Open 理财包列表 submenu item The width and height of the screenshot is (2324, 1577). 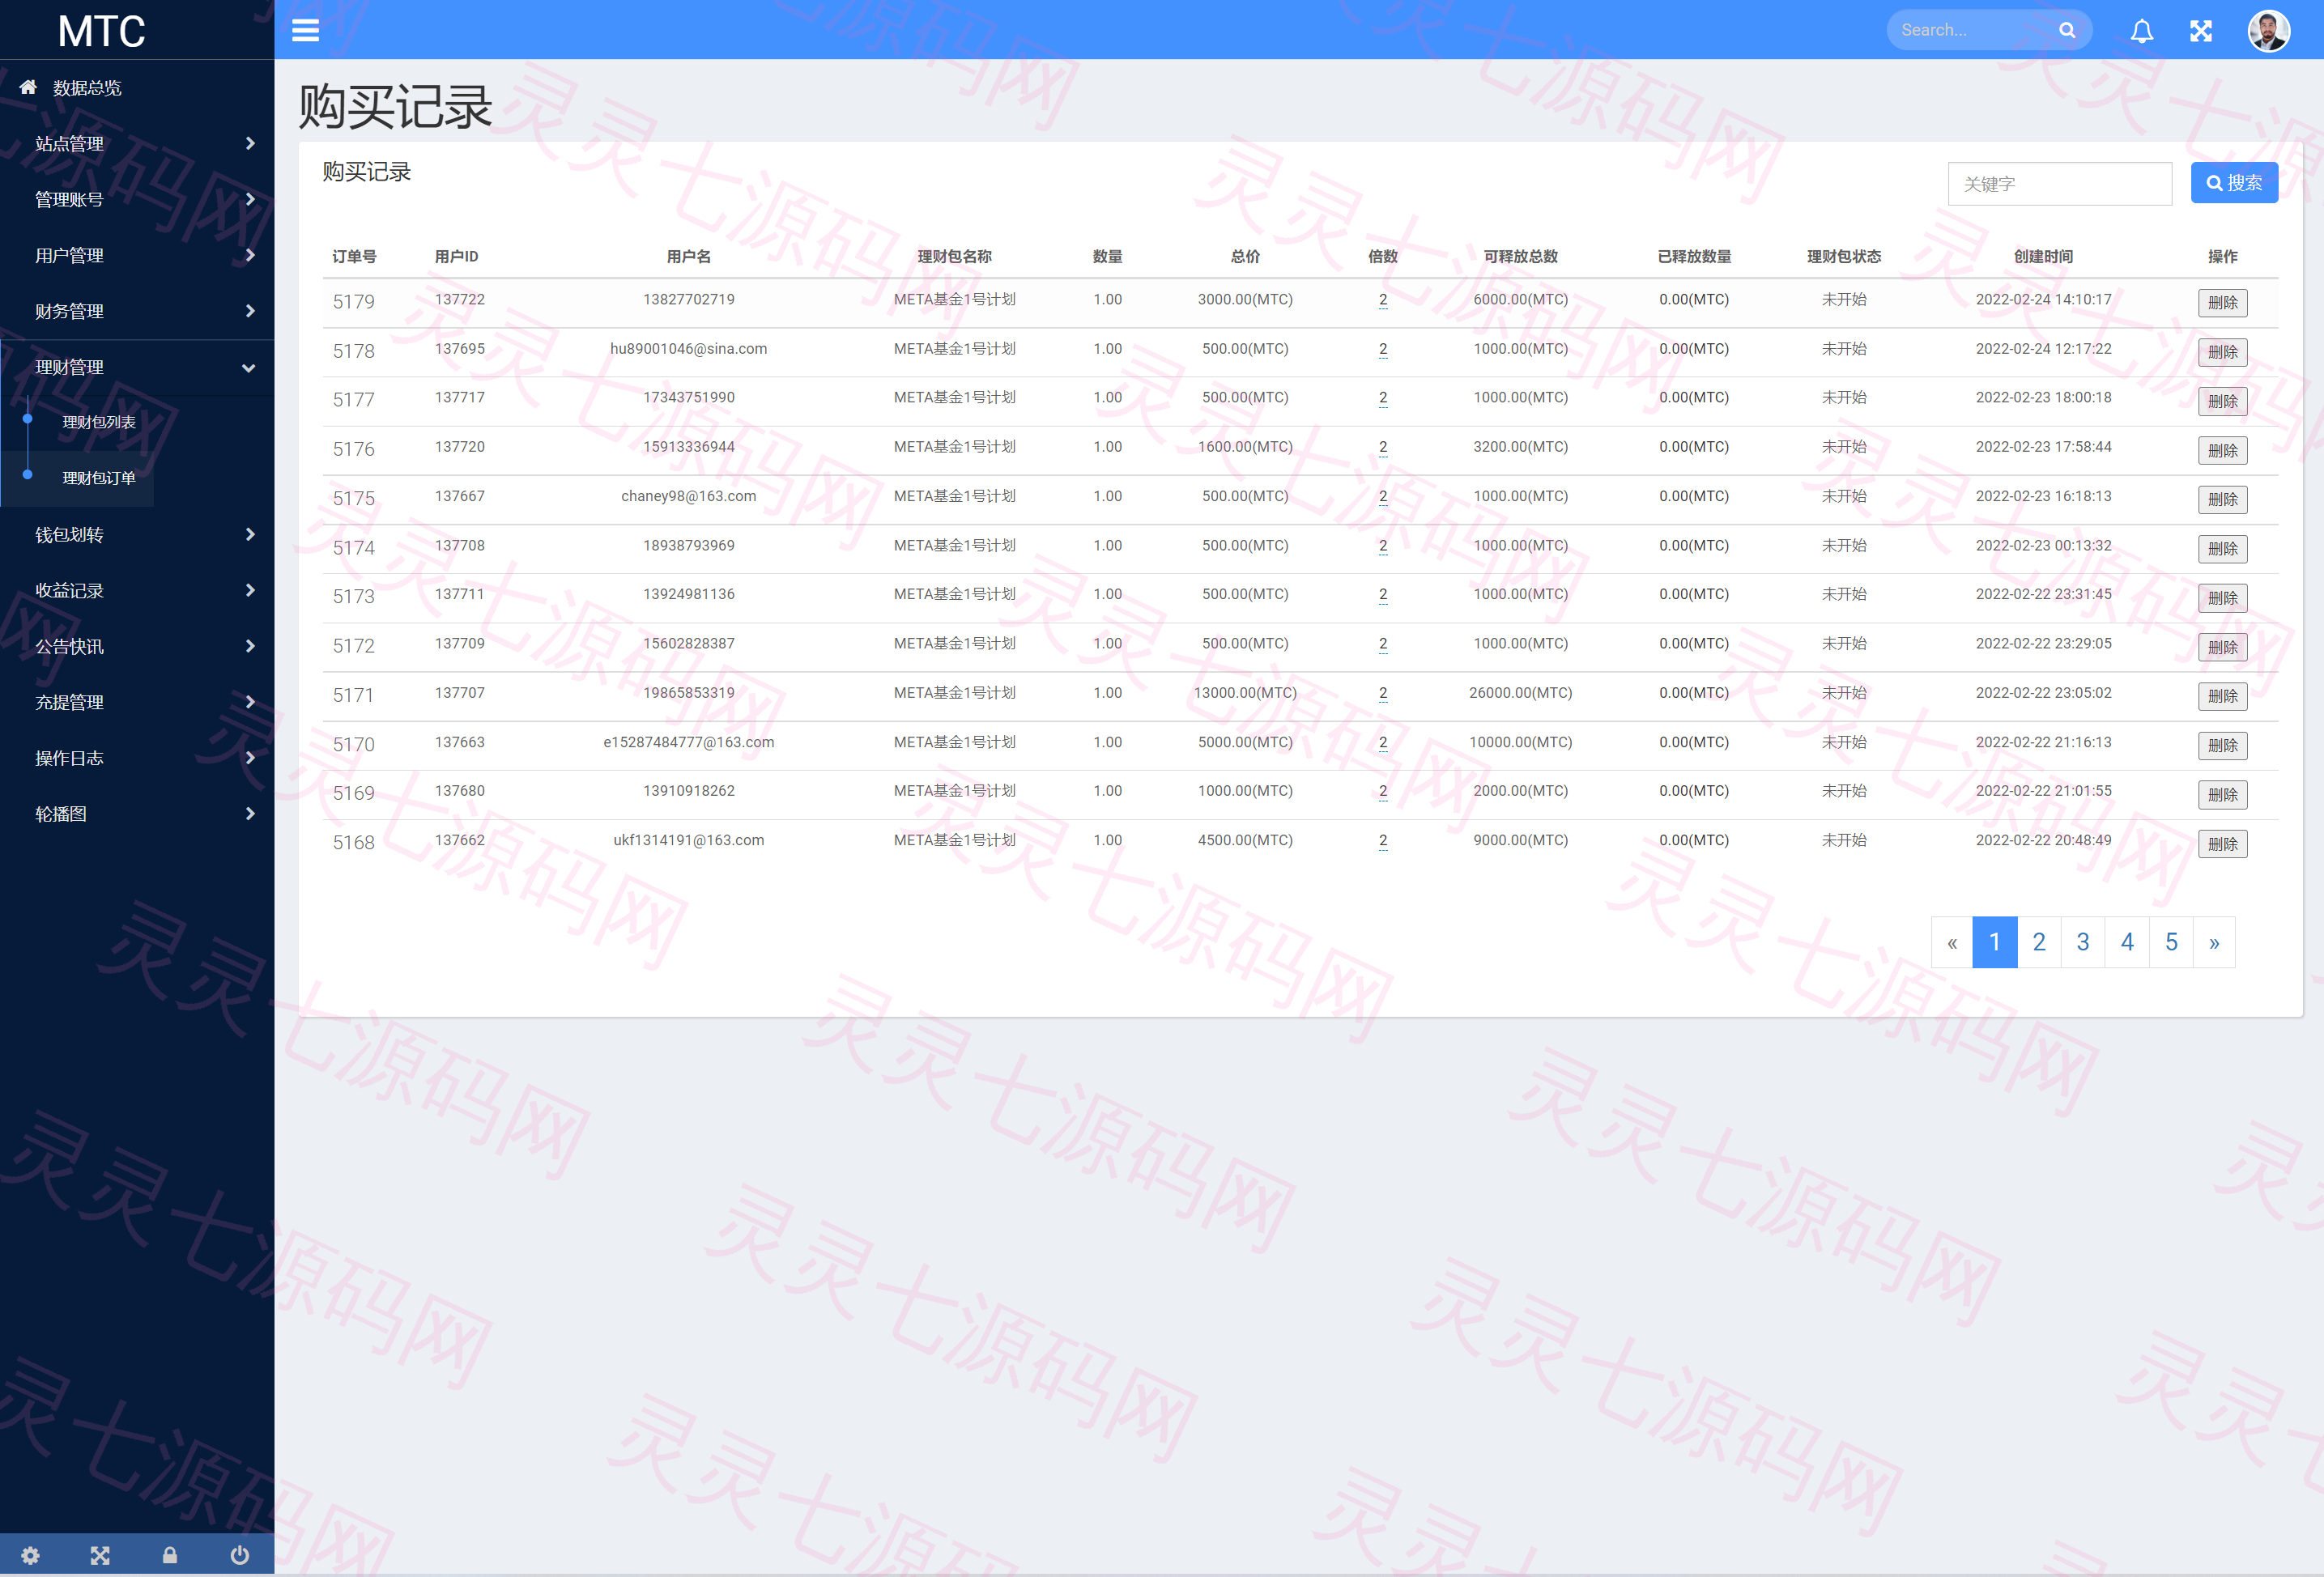coord(99,422)
